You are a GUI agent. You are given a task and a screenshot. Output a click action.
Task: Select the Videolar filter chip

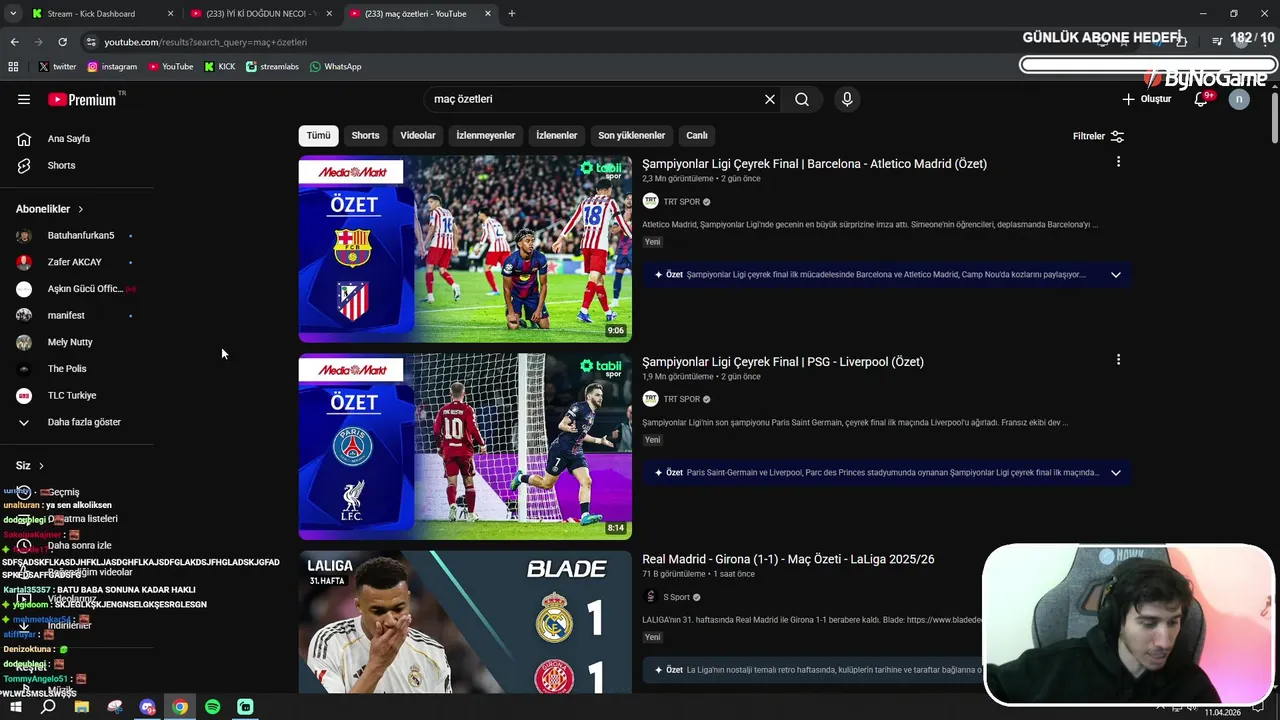[418, 135]
